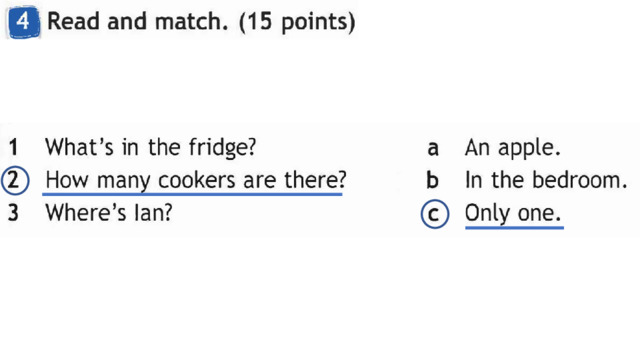Select the answer "An apple."
The height and width of the screenshot is (360, 640).
[513, 148]
